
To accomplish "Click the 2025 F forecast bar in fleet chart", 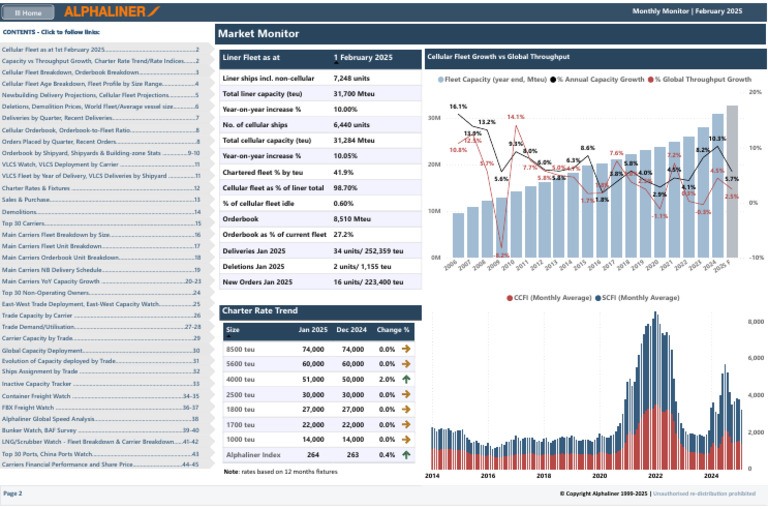I will [732, 181].
